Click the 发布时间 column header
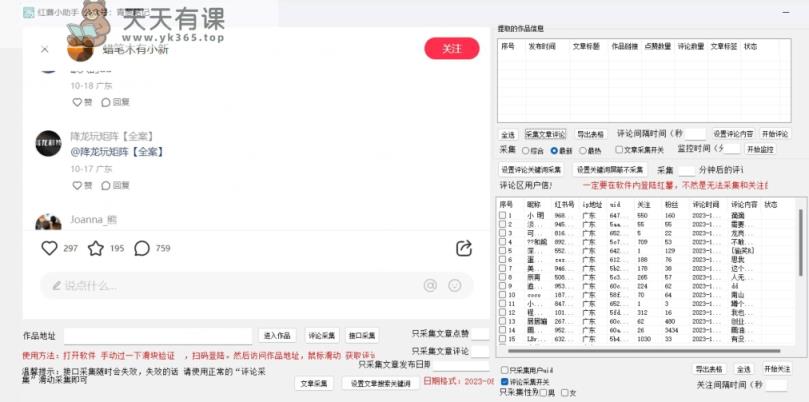Image resolution: width=809 pixels, height=402 pixels. (x=542, y=46)
